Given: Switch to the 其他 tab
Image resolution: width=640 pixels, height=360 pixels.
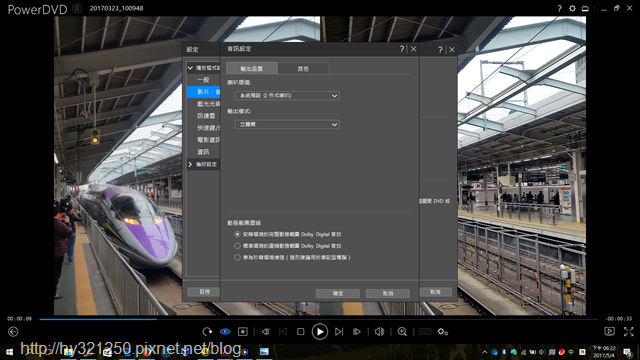Looking at the screenshot, I should pos(303,69).
